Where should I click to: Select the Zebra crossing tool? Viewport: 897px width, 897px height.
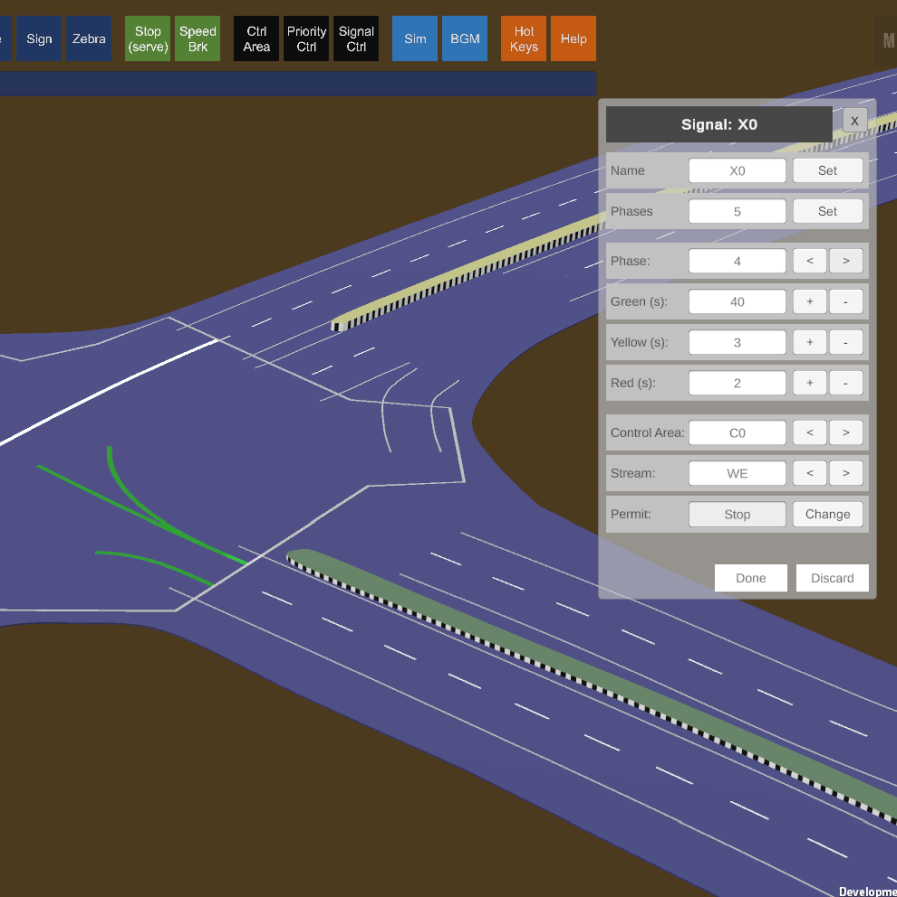pyautogui.click(x=89, y=39)
